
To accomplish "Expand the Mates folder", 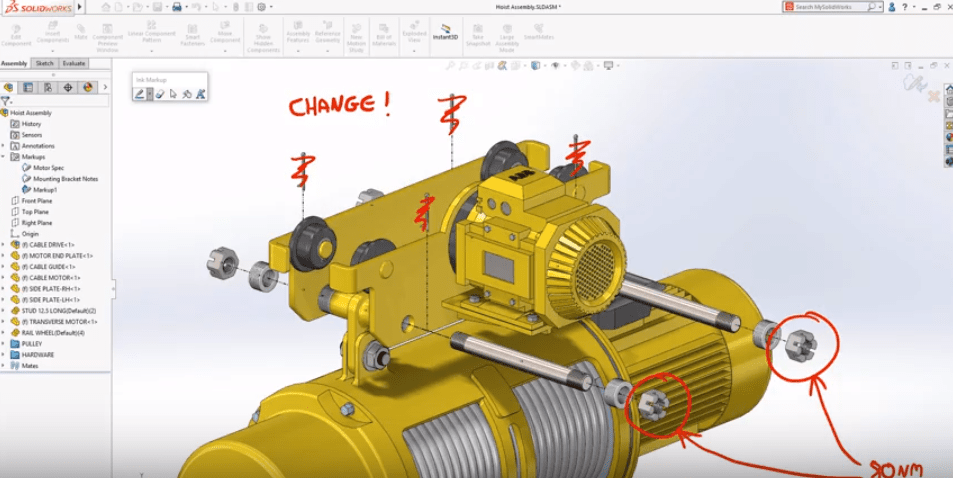I will pos(4,365).
